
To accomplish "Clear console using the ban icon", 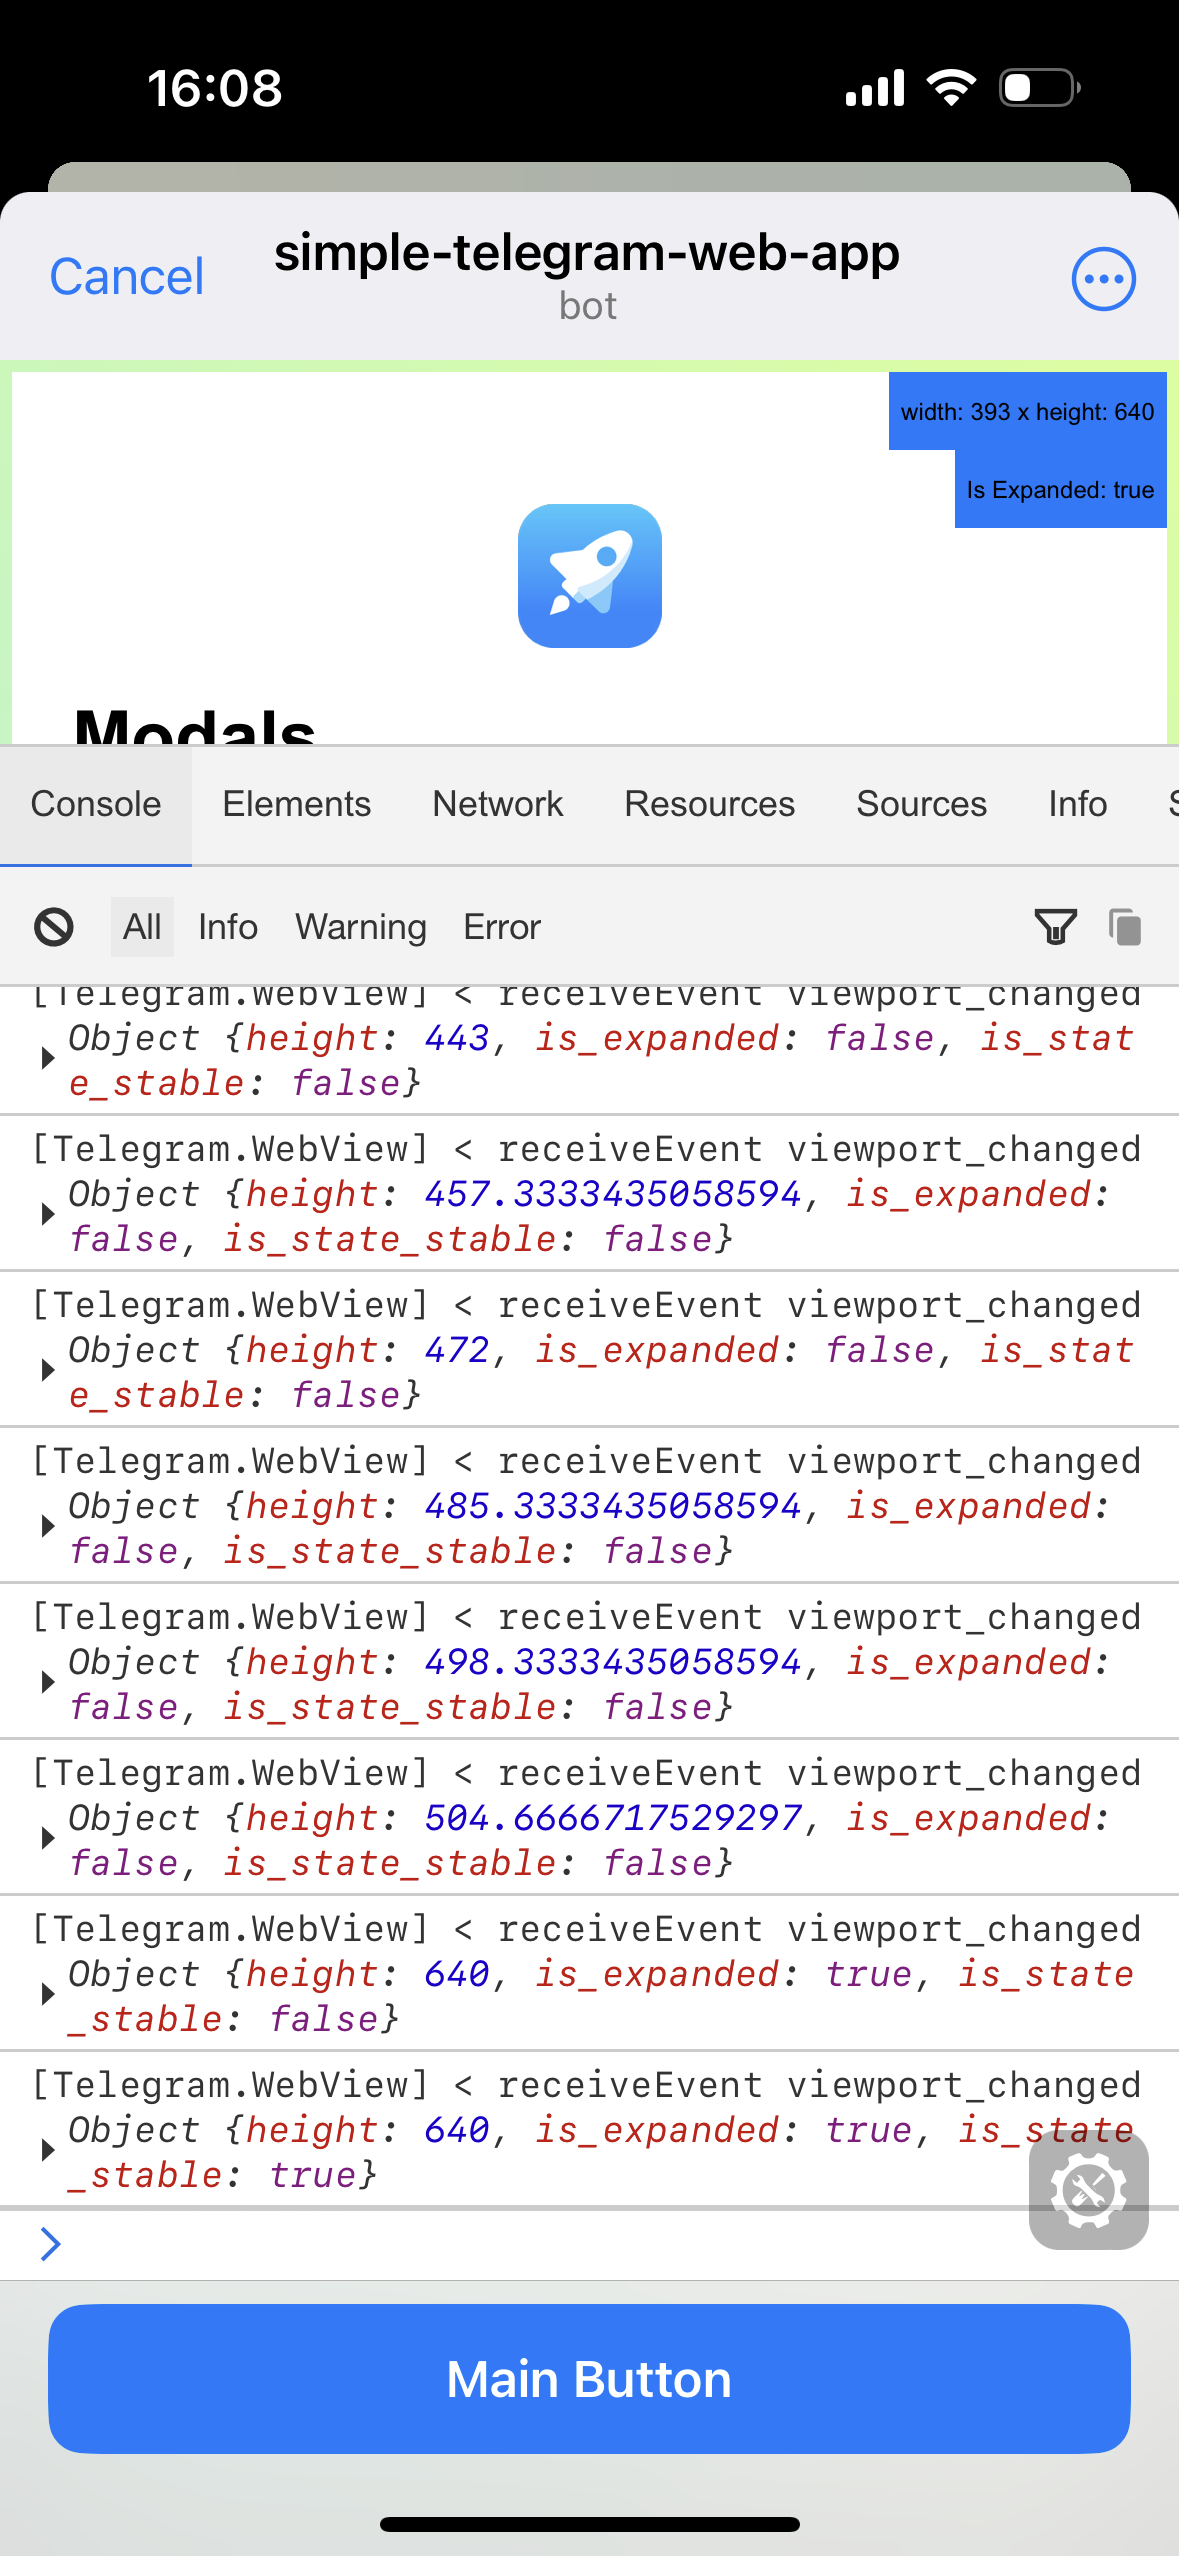I will coord(54,927).
